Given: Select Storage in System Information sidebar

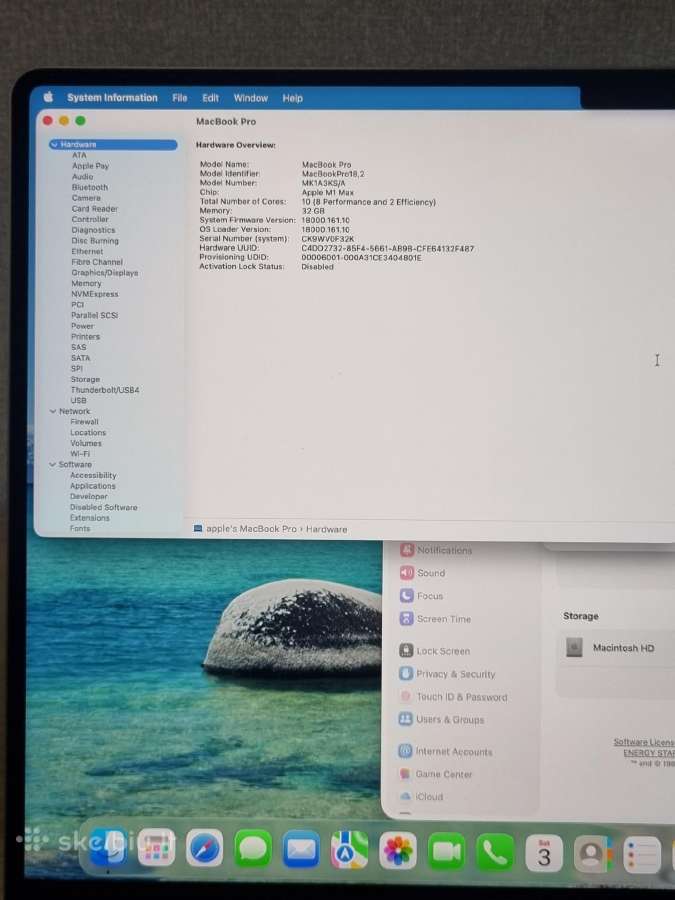Looking at the screenshot, I should point(85,379).
